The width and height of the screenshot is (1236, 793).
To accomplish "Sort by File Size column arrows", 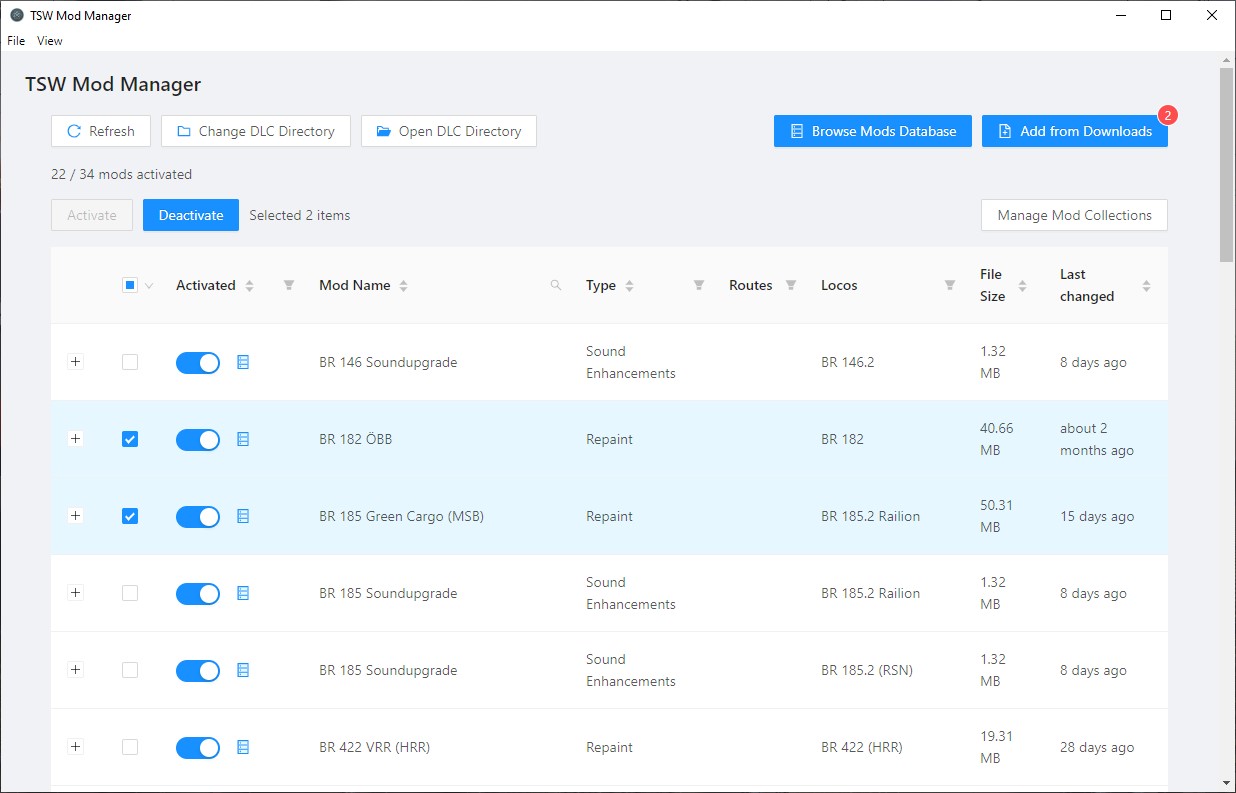I will (x=1022, y=286).
